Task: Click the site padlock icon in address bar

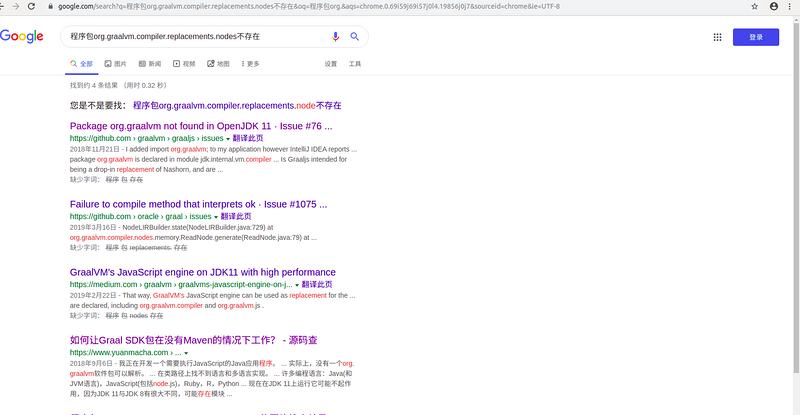Action: point(51,6)
